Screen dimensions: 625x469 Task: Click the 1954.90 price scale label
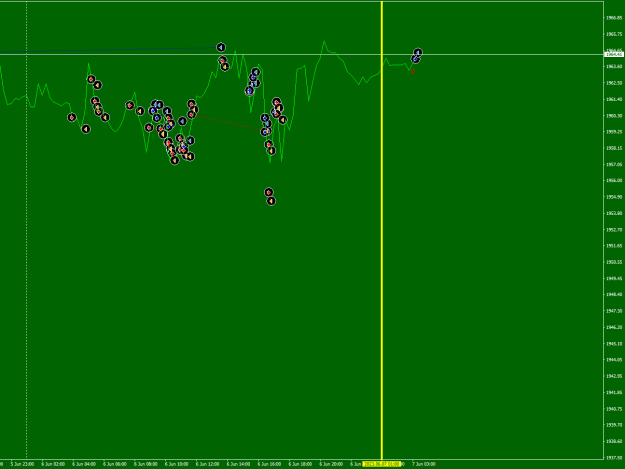click(614, 197)
